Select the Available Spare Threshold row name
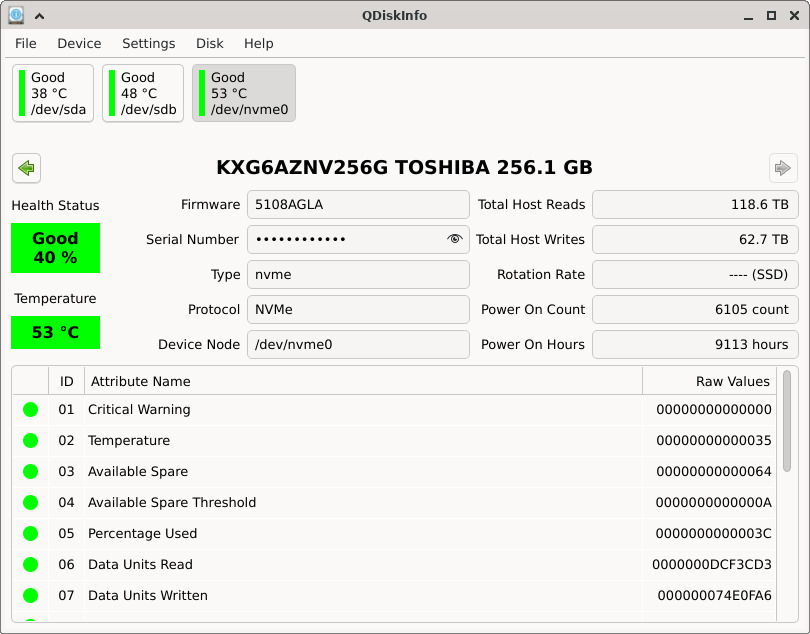810x634 pixels. pyautogui.click(x=172, y=503)
